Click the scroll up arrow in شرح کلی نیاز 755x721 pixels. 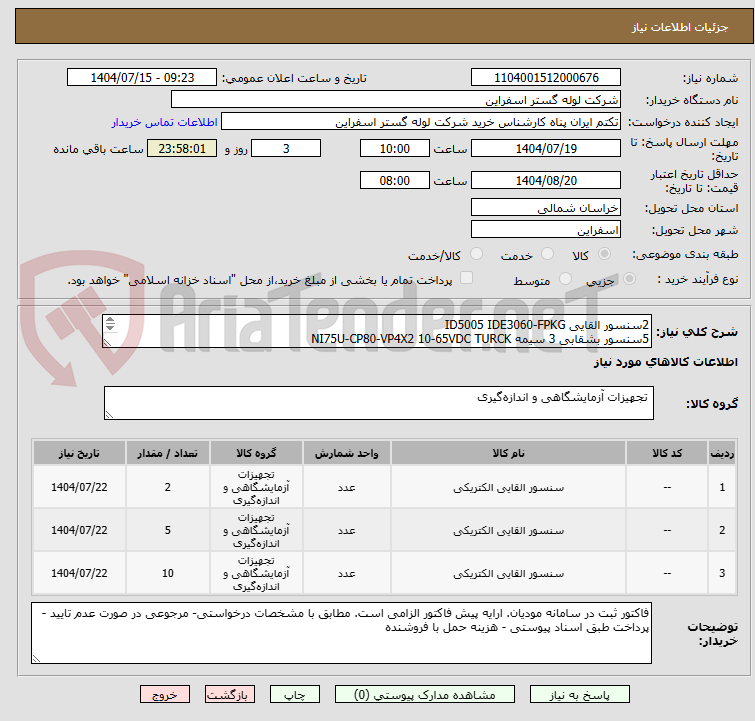point(110,320)
